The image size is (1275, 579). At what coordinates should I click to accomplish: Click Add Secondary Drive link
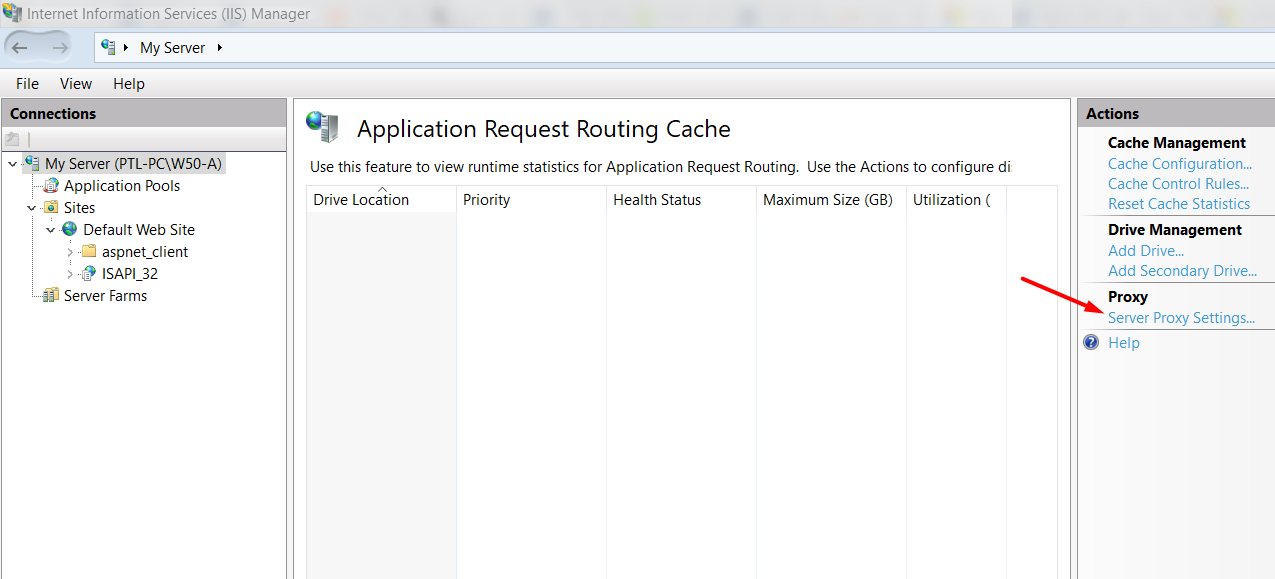(x=1183, y=270)
